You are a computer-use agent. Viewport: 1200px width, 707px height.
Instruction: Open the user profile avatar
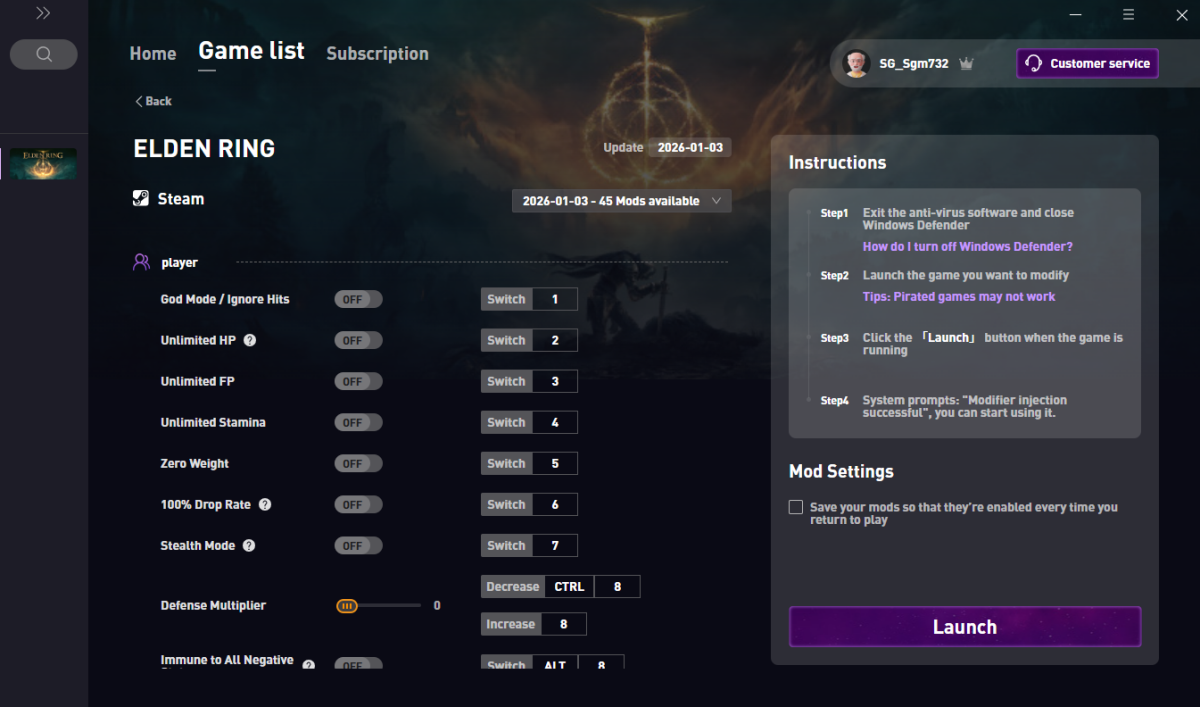point(856,63)
